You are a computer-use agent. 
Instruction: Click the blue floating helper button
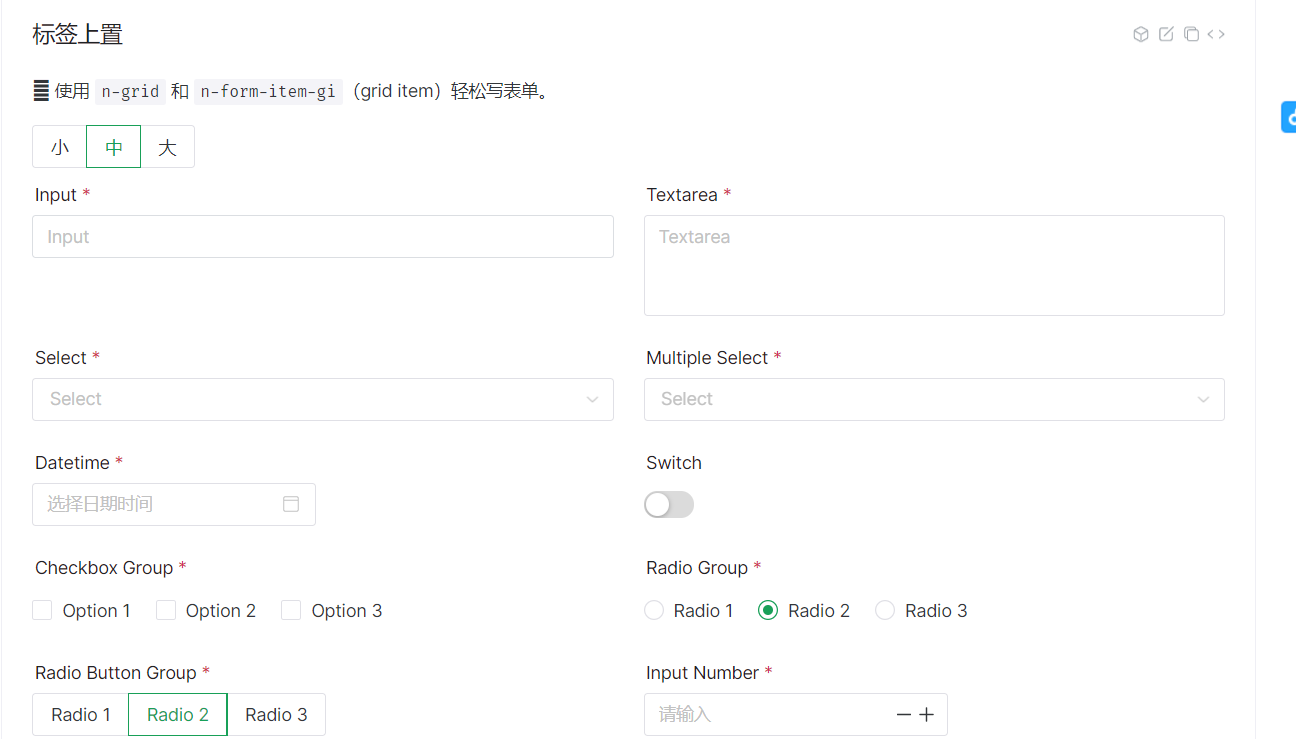pos(1289,116)
